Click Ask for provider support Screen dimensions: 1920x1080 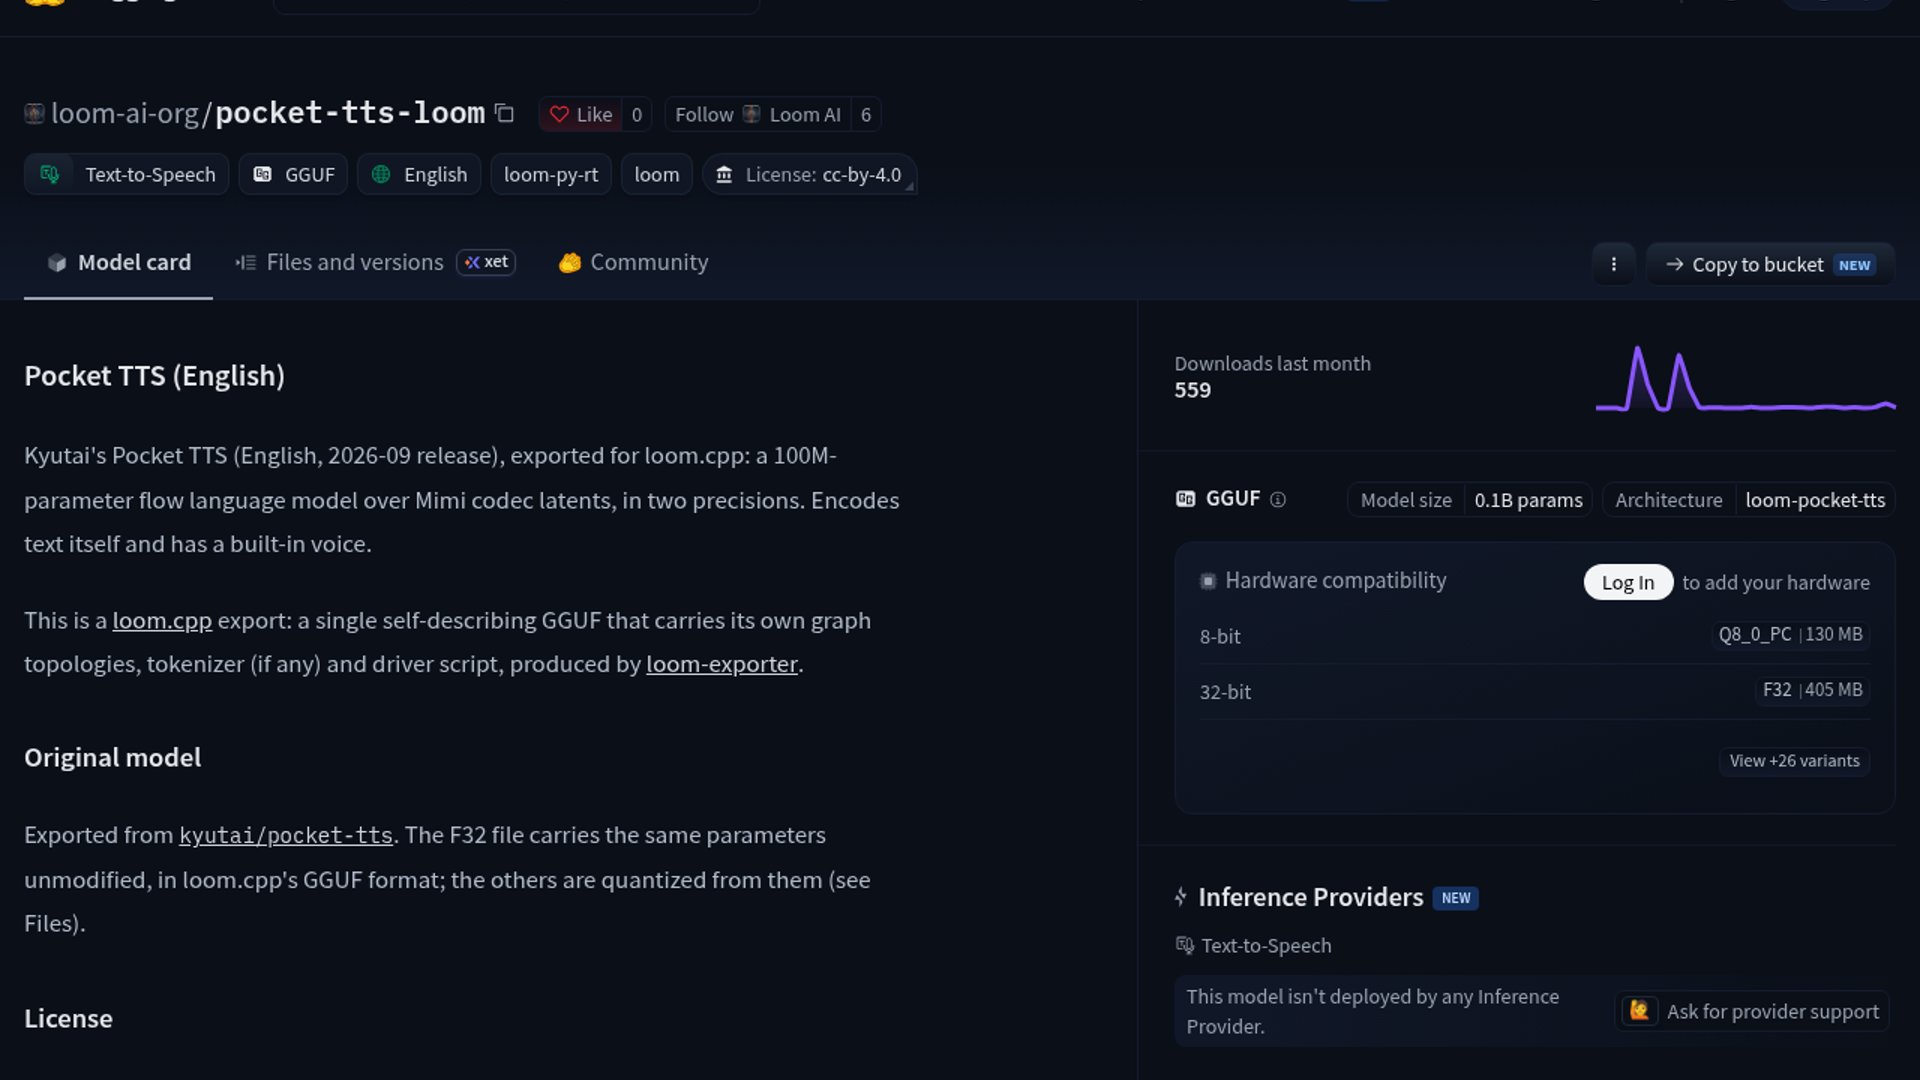pos(1753,1011)
